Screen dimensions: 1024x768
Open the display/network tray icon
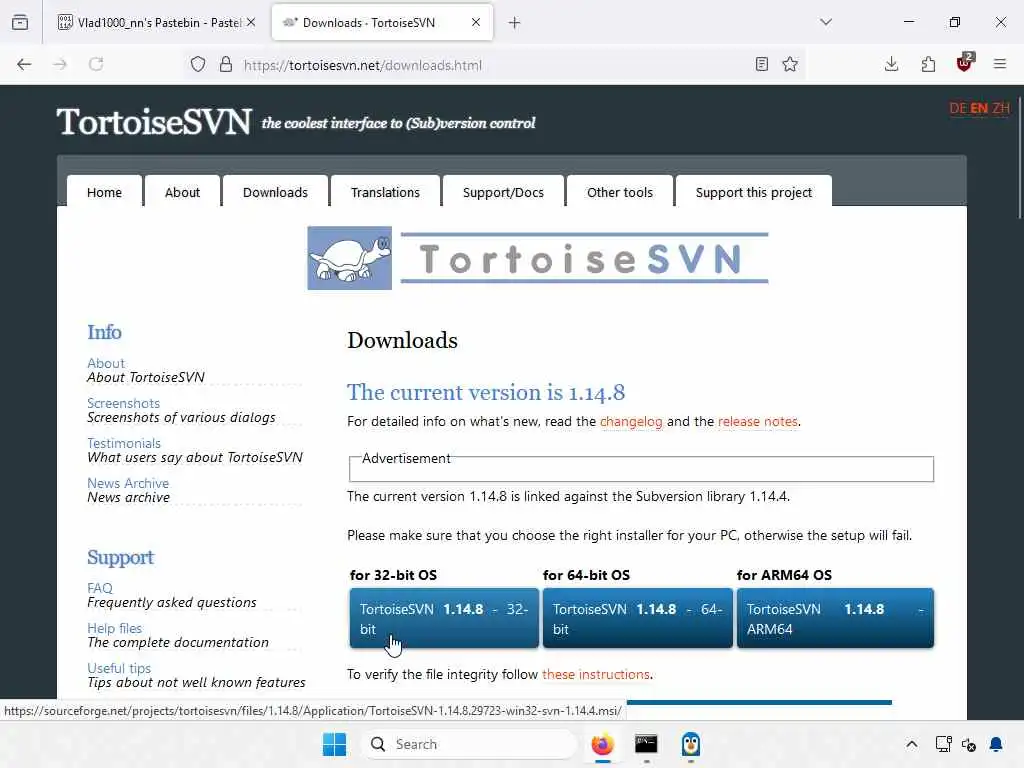pos(943,744)
